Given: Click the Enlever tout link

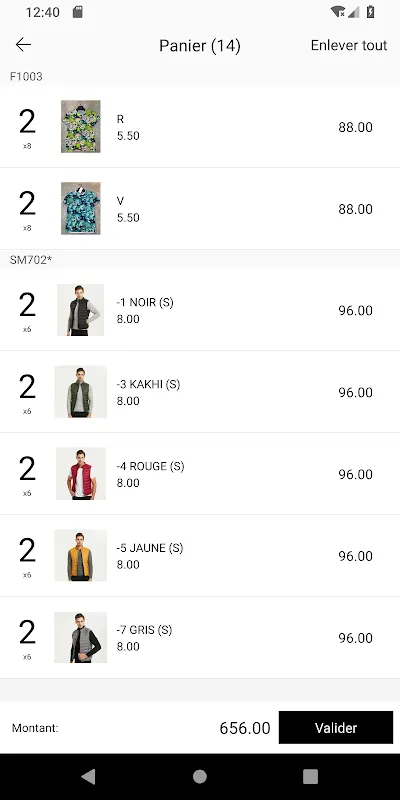Looking at the screenshot, I should pyautogui.click(x=349, y=45).
